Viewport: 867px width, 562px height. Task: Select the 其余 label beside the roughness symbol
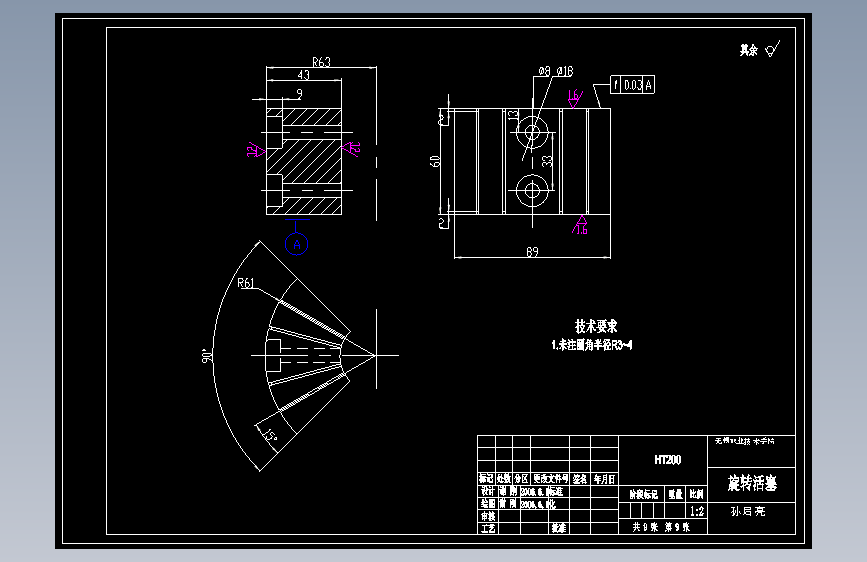749,50
